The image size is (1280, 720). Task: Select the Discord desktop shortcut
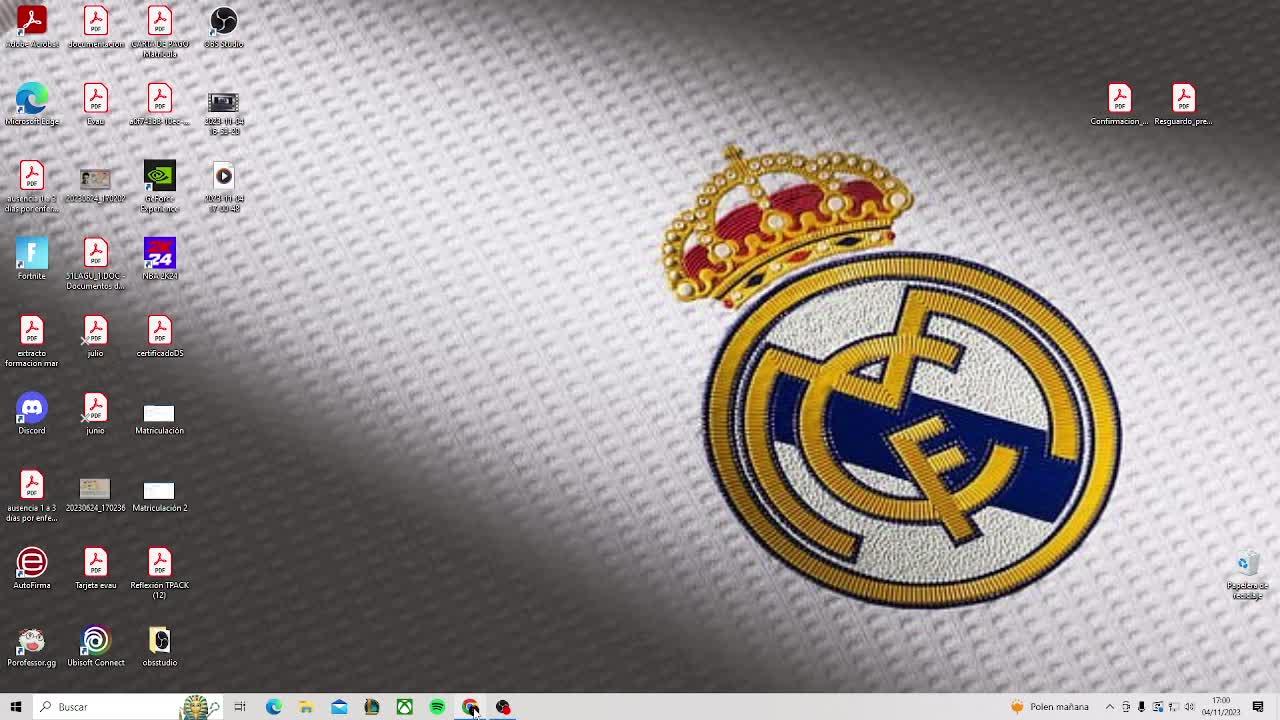pos(31,413)
